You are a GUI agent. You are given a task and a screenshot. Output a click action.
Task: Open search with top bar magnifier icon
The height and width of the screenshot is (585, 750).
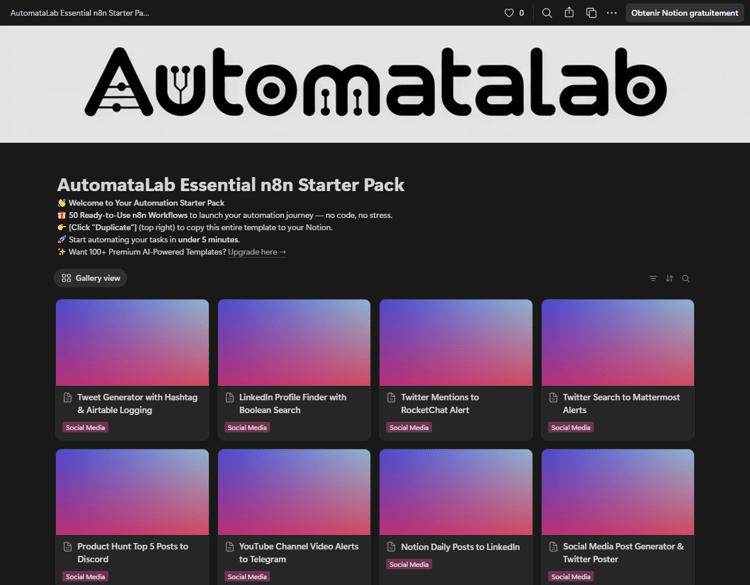click(547, 13)
